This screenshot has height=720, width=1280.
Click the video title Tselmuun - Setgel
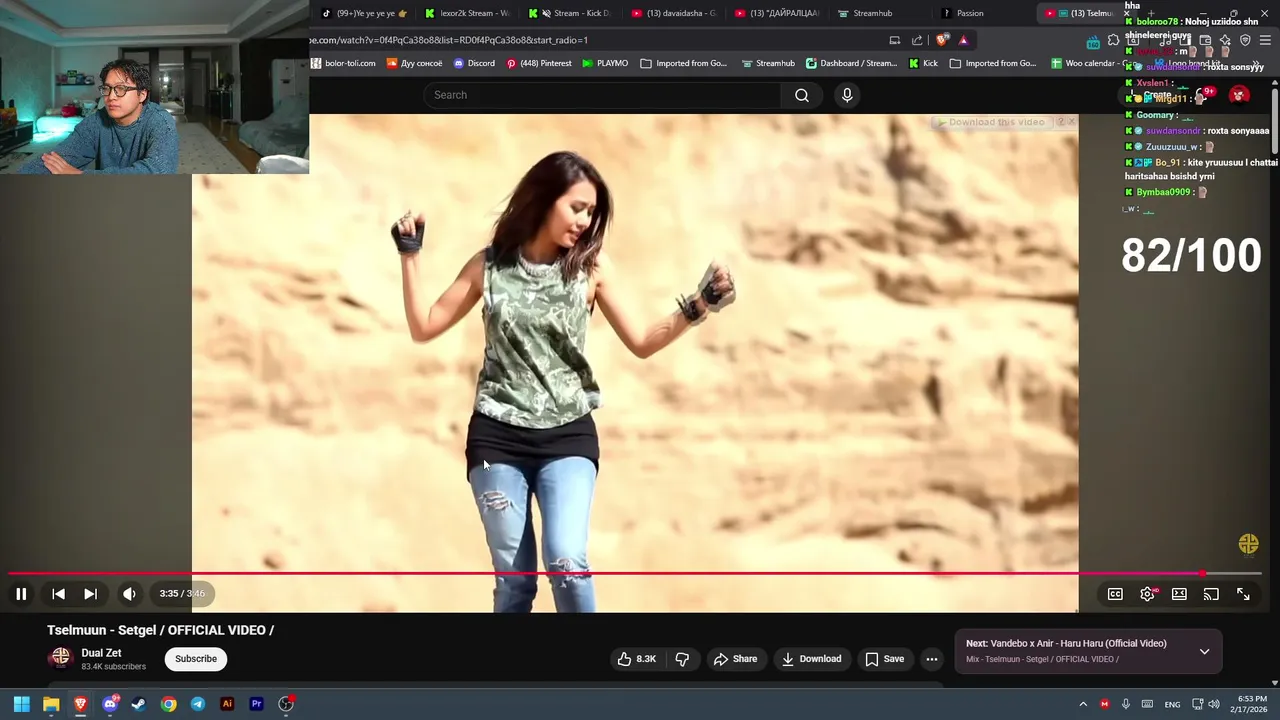(x=161, y=630)
